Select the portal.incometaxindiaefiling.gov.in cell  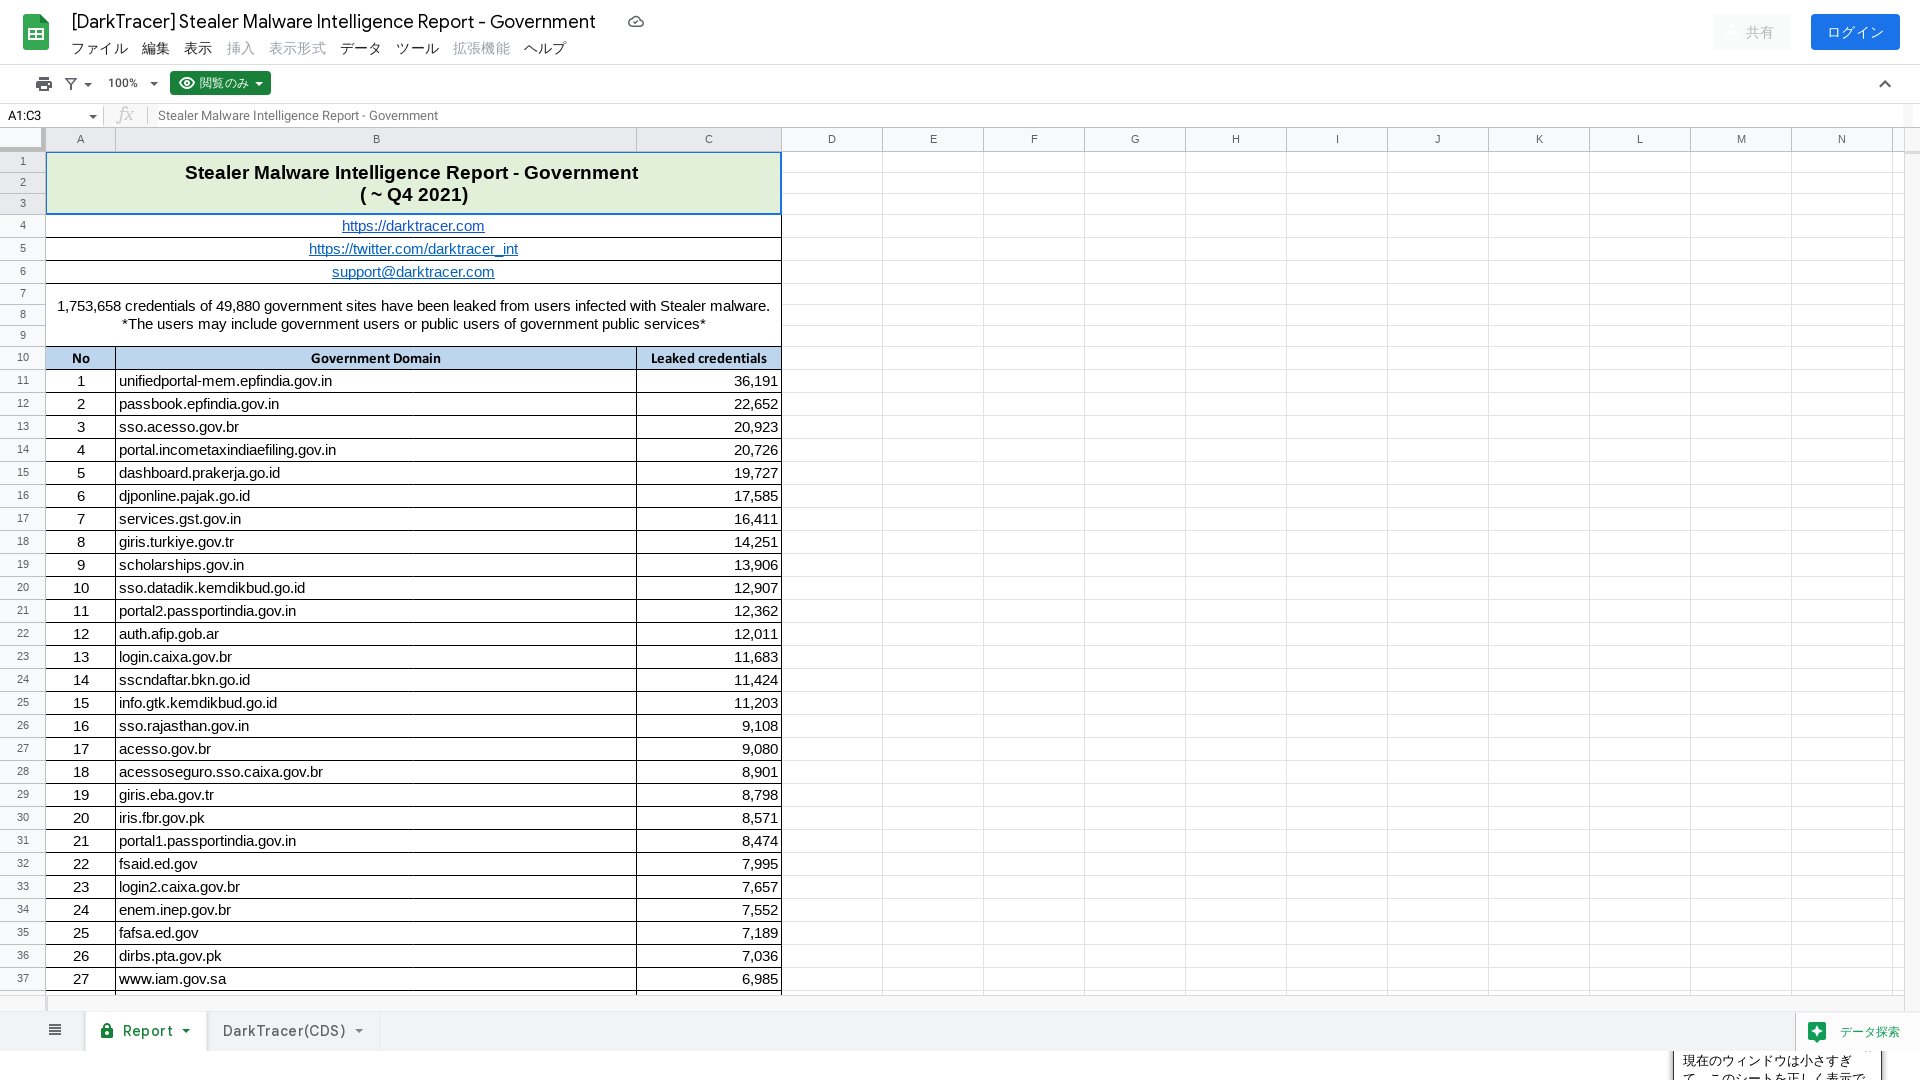(x=376, y=450)
